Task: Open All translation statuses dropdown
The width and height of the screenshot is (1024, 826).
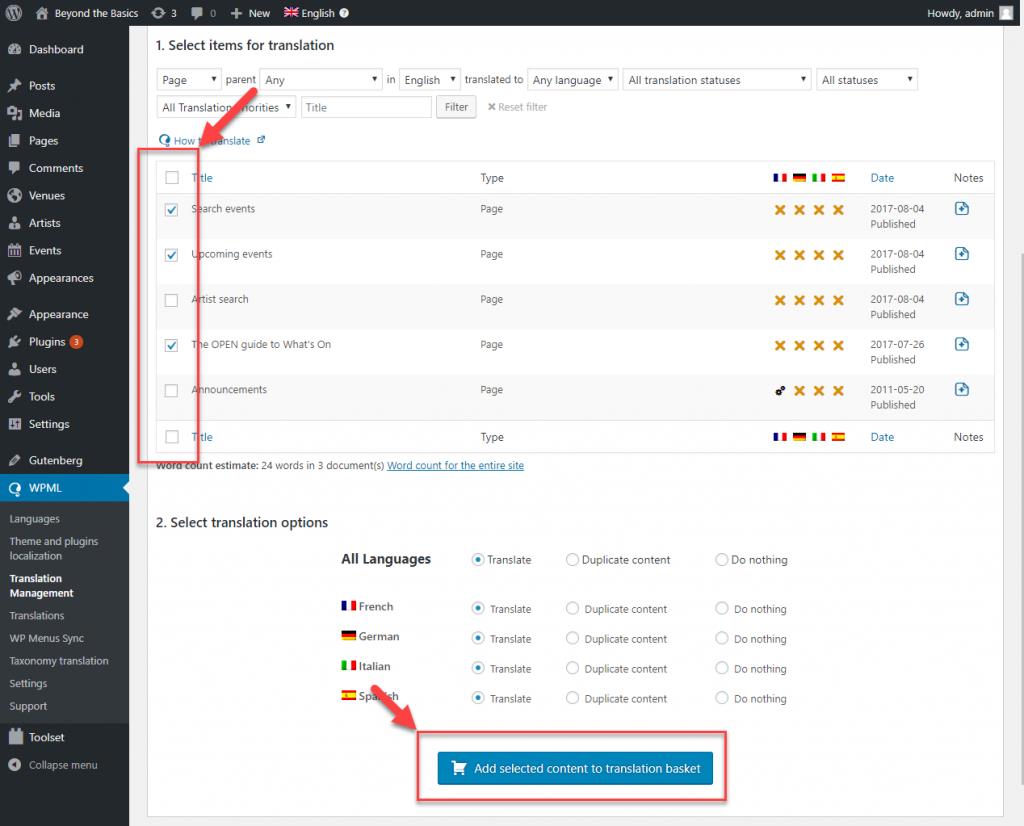Action: [717, 80]
